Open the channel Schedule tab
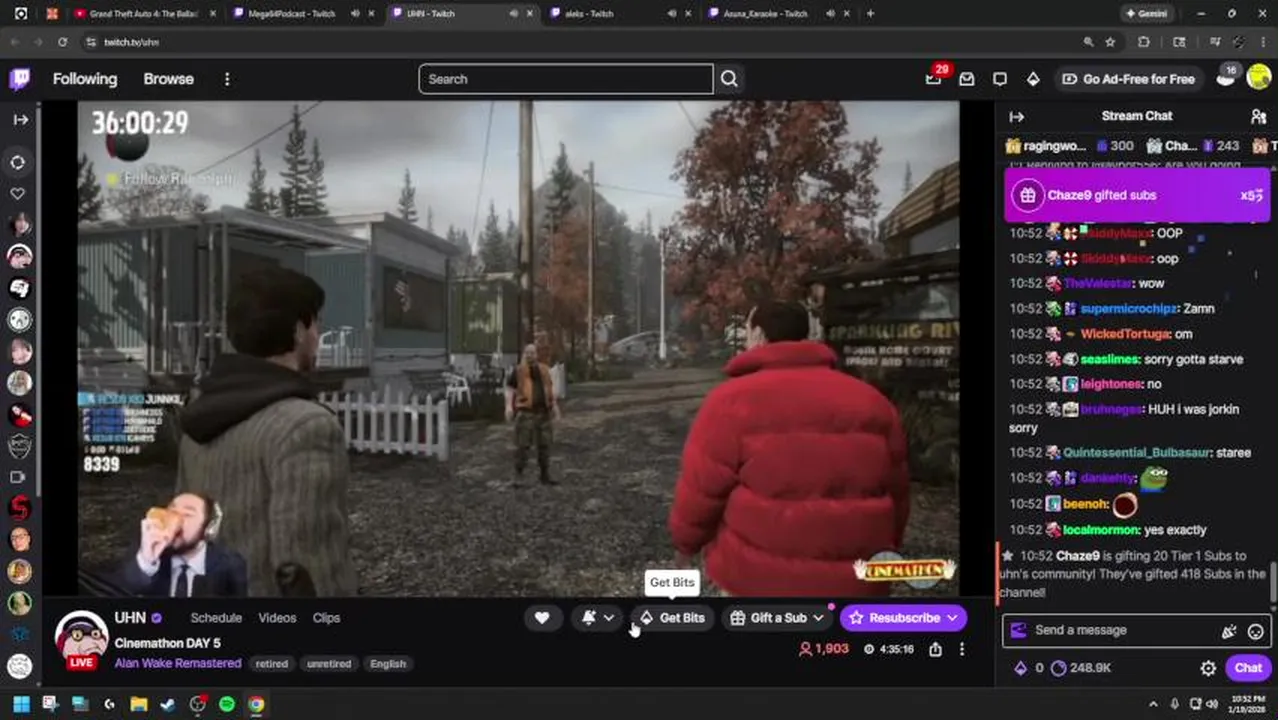 coord(216,618)
